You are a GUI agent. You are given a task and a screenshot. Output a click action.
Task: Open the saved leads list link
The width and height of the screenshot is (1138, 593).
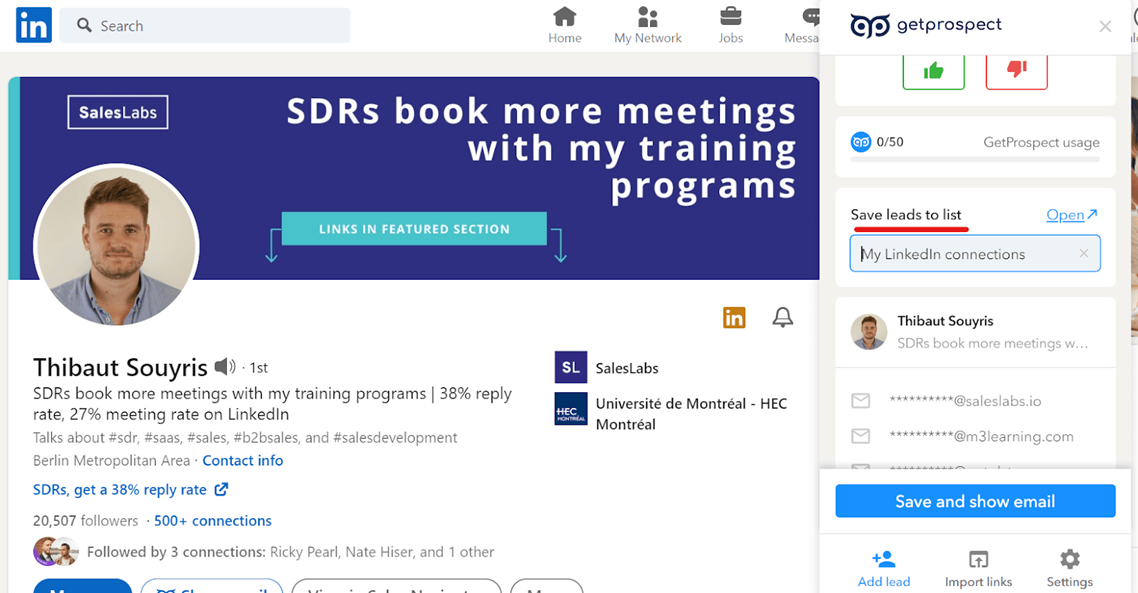click(x=1071, y=215)
